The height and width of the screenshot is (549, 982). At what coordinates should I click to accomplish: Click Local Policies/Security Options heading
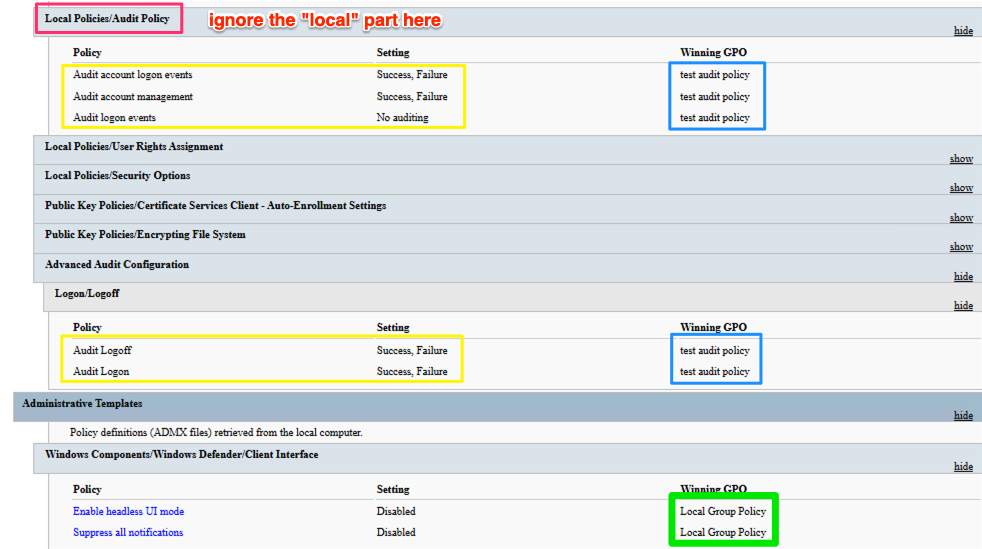(x=117, y=176)
